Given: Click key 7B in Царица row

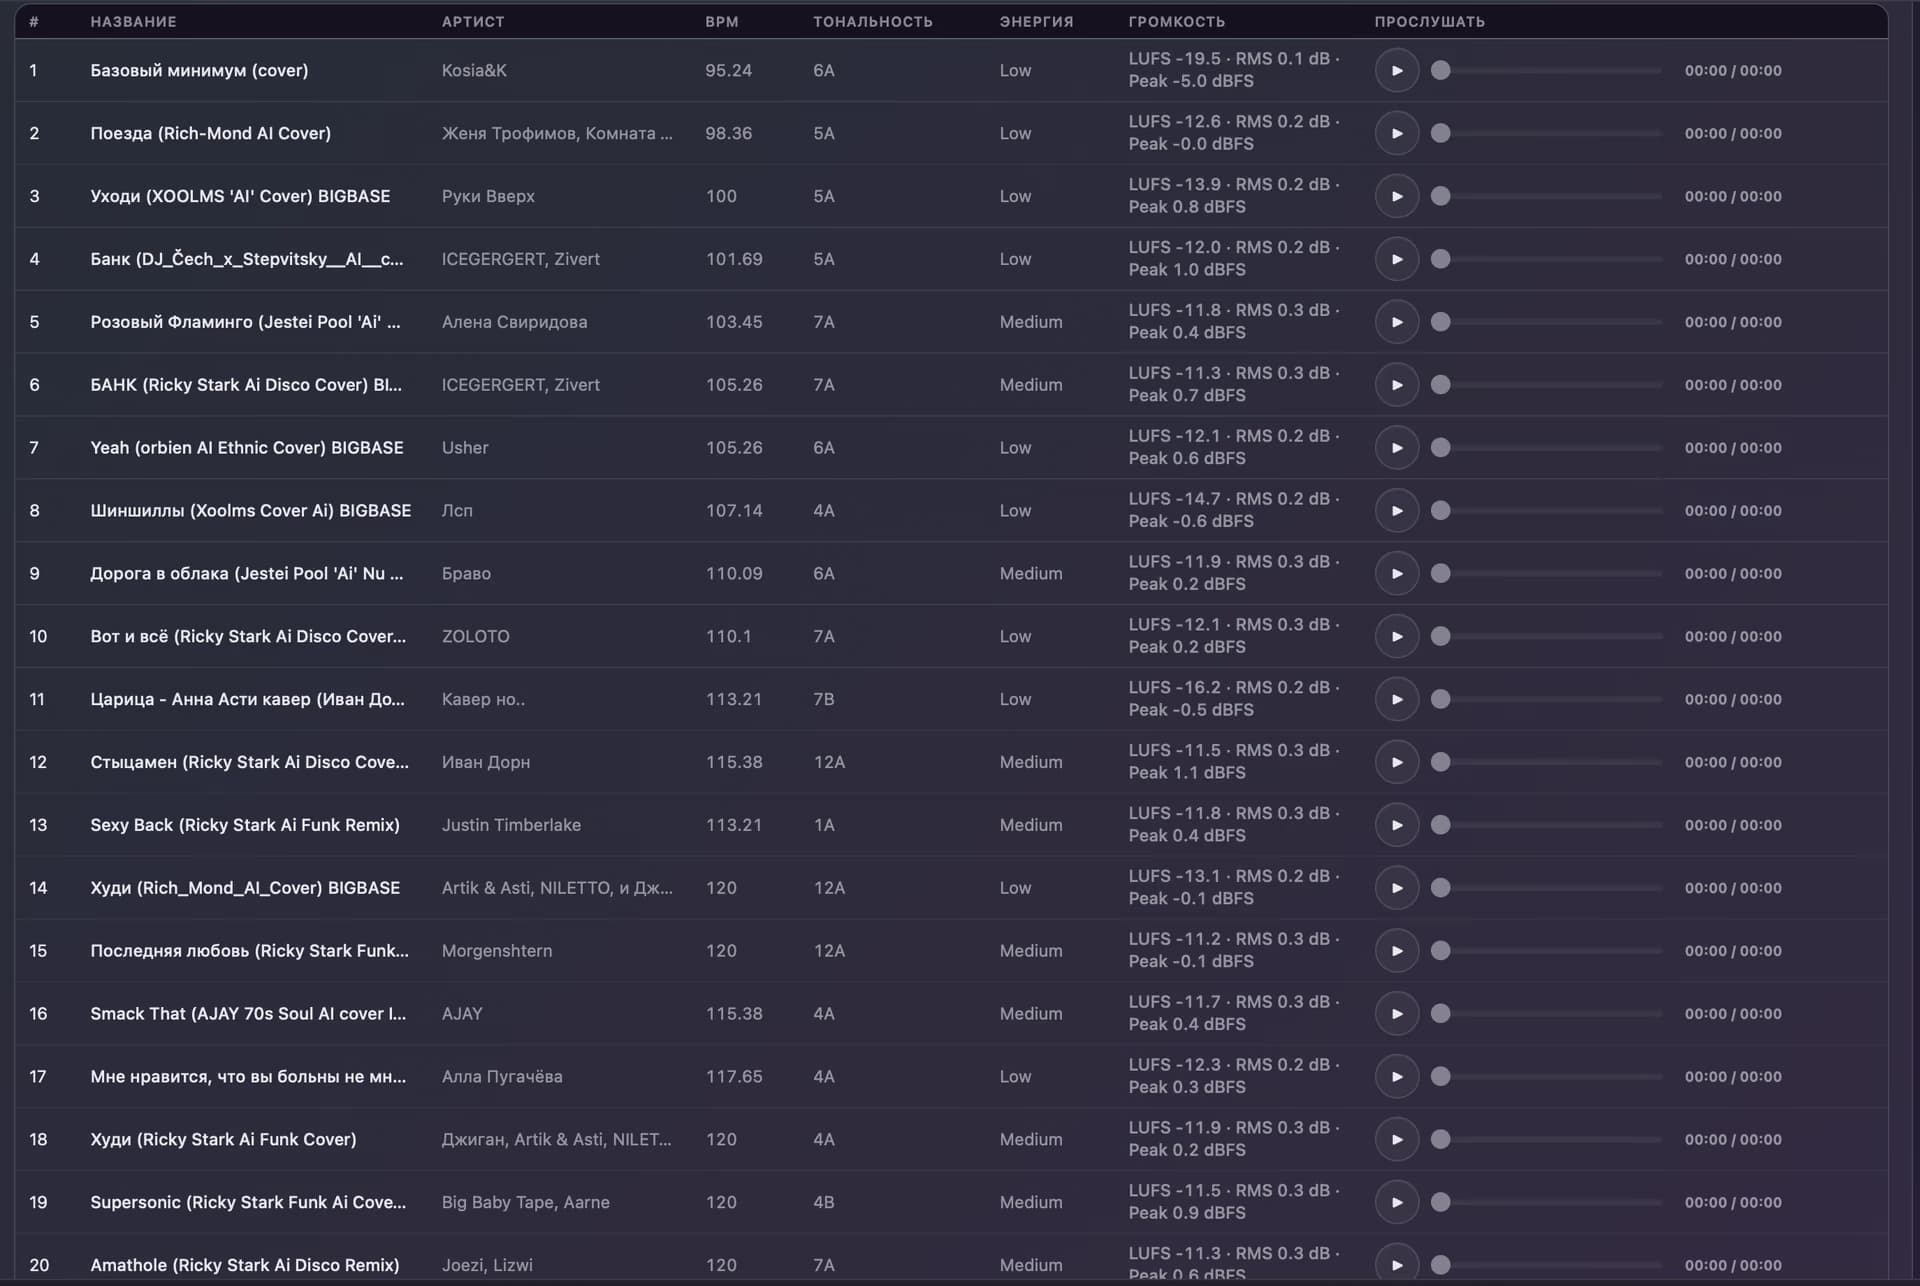Looking at the screenshot, I should pyautogui.click(x=824, y=699).
